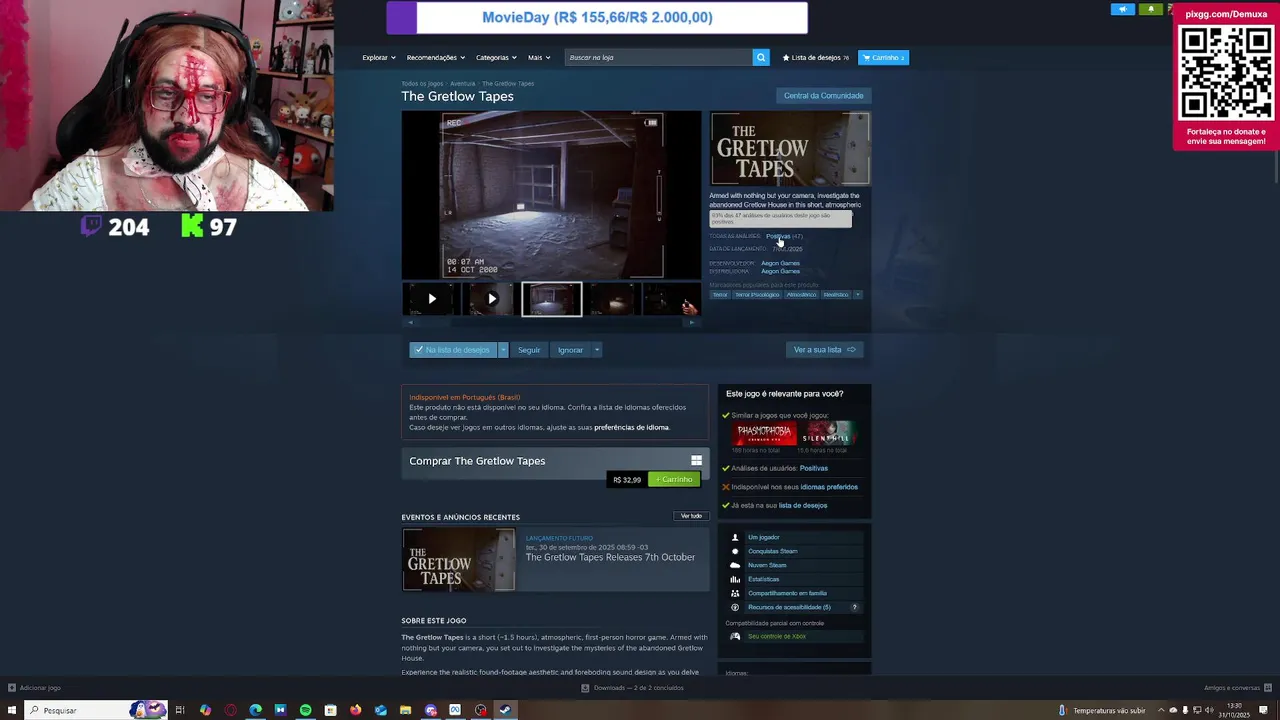Click Positivas link in relevance panel
1280x720 pixels.
point(813,468)
